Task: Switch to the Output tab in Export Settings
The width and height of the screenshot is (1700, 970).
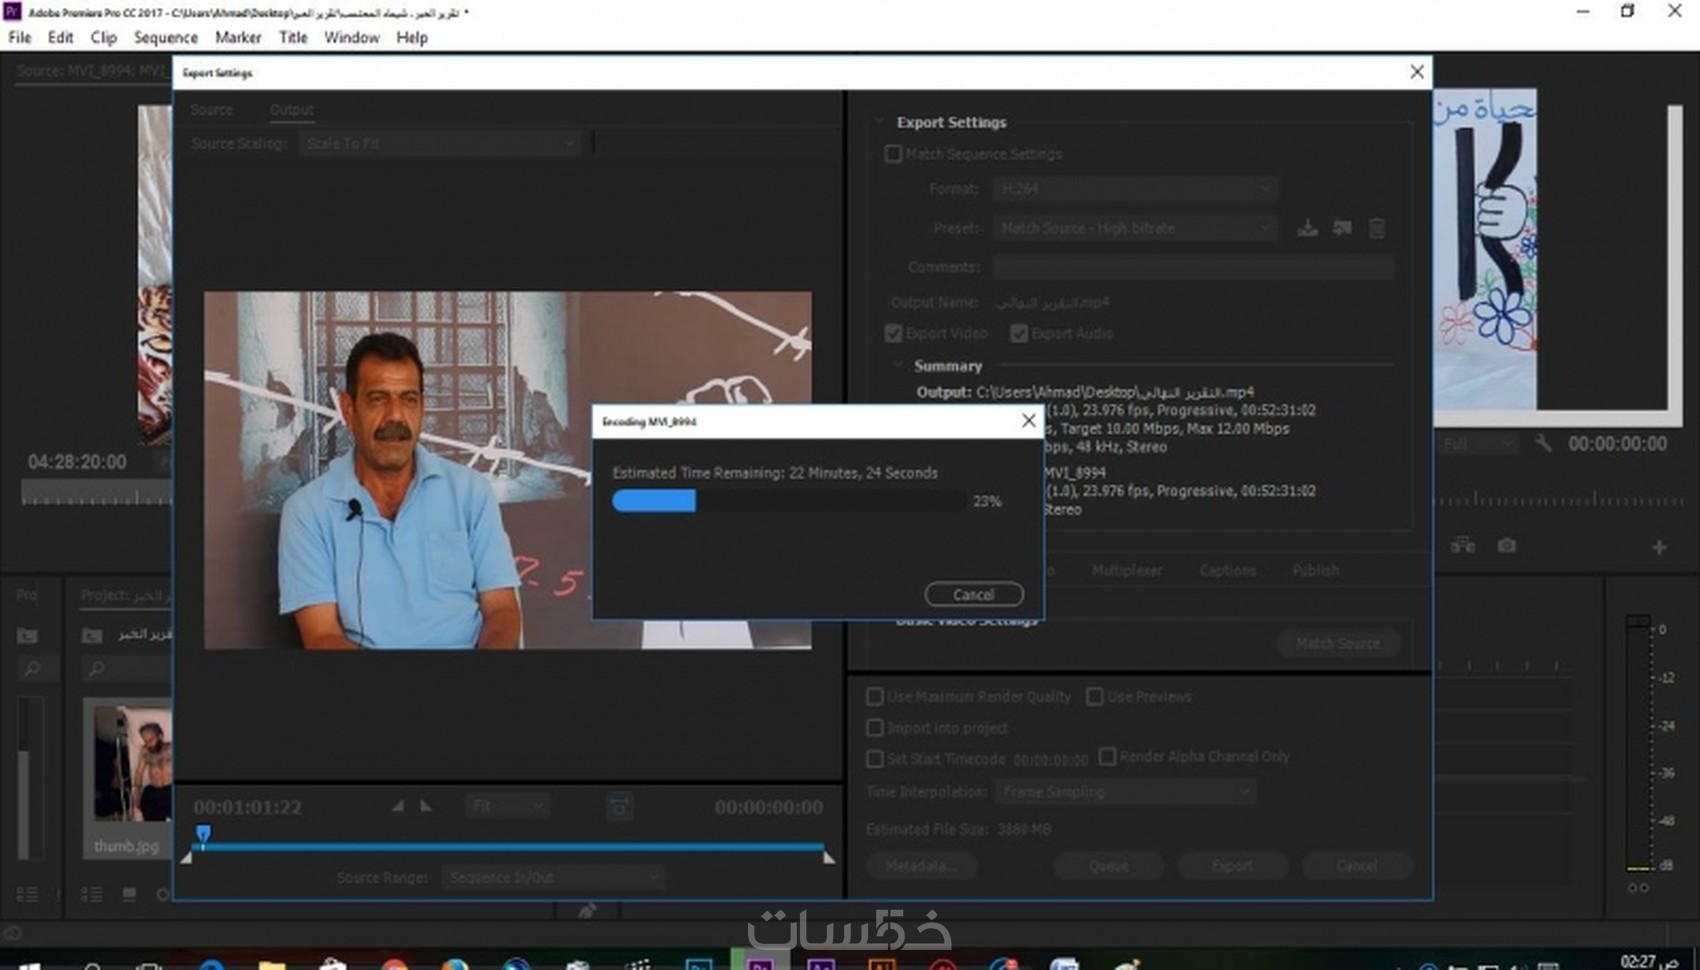Action: (x=291, y=109)
